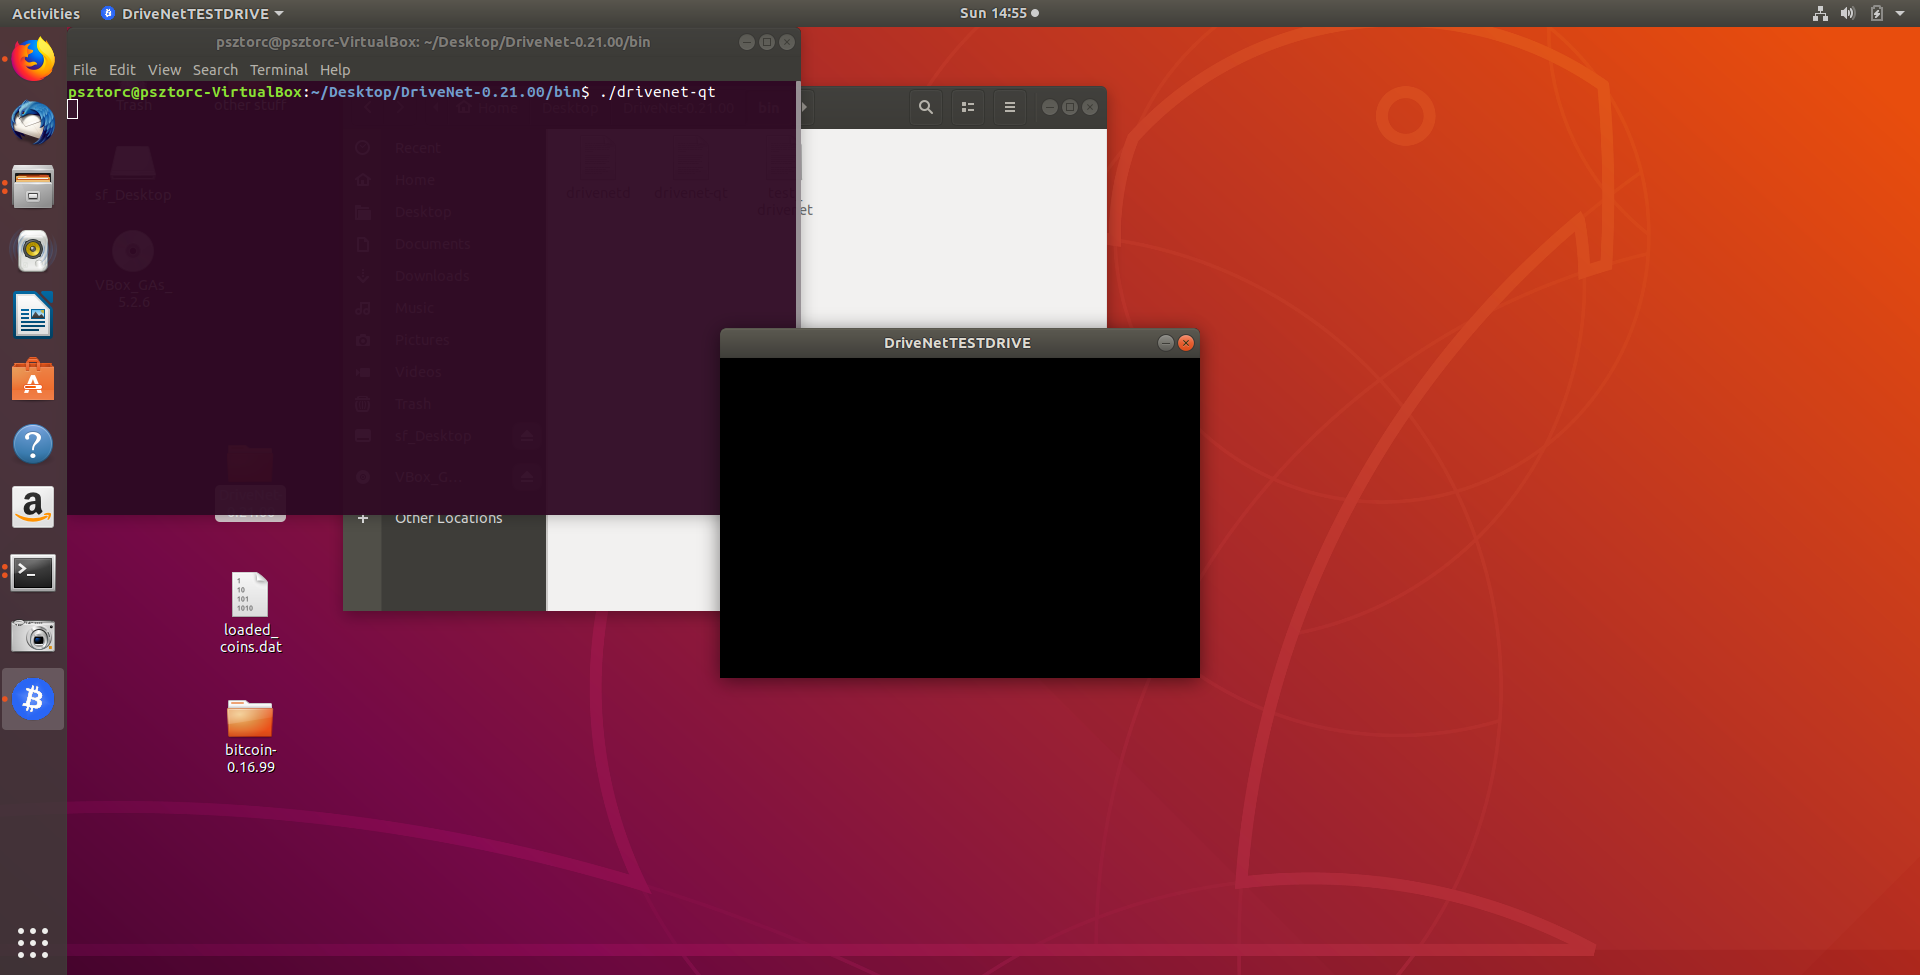Open the Screenshot camera dock icon
Viewport: 1920px width, 975px height.
(33, 636)
